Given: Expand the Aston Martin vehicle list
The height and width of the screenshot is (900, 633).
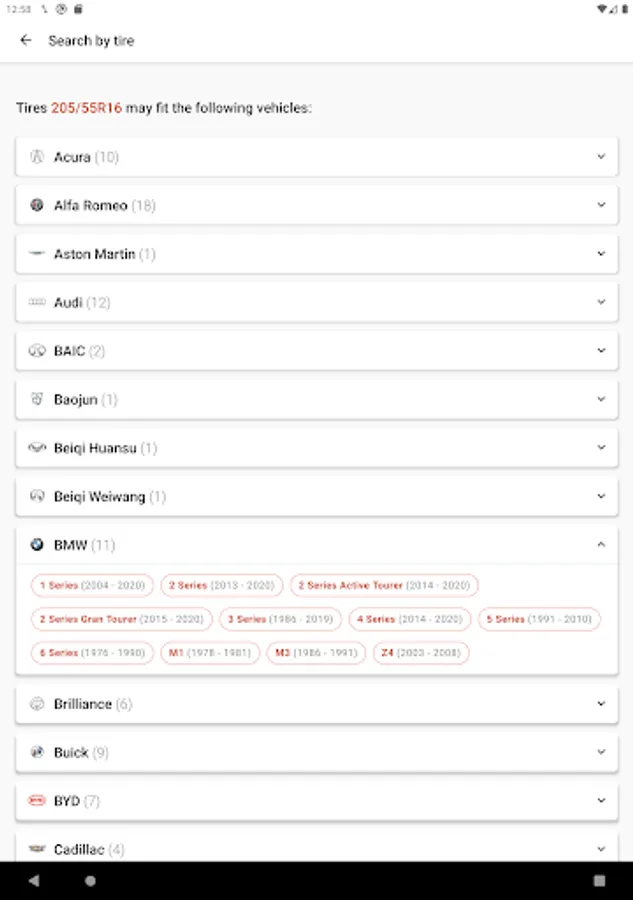Looking at the screenshot, I should click(x=601, y=254).
